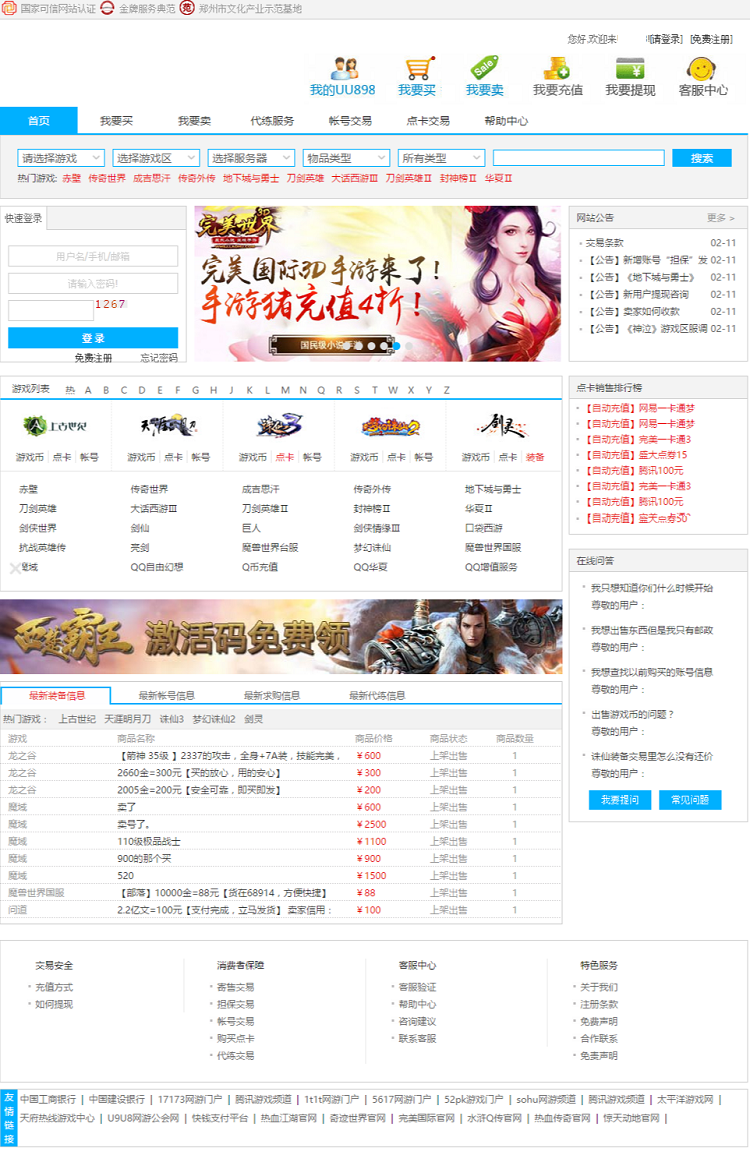750x1158 pixels.
Task: Open 大话西游Ⅲ in the game list
Action: [154, 509]
